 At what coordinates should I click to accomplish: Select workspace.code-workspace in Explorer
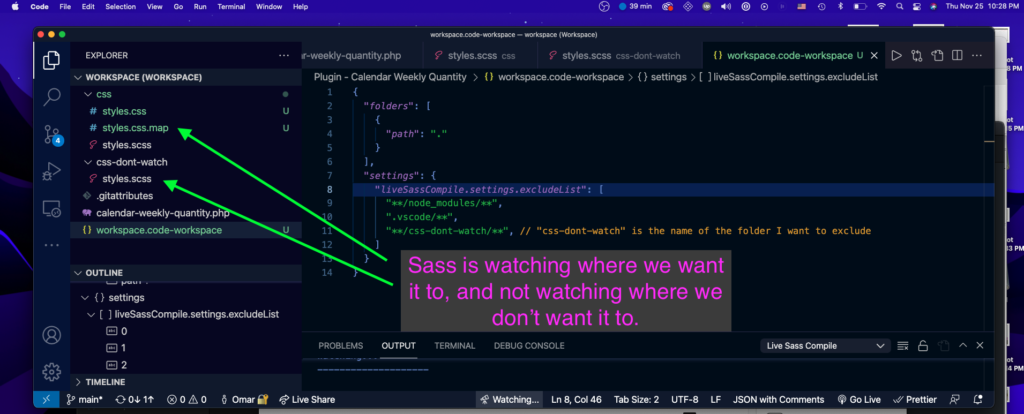(x=159, y=230)
